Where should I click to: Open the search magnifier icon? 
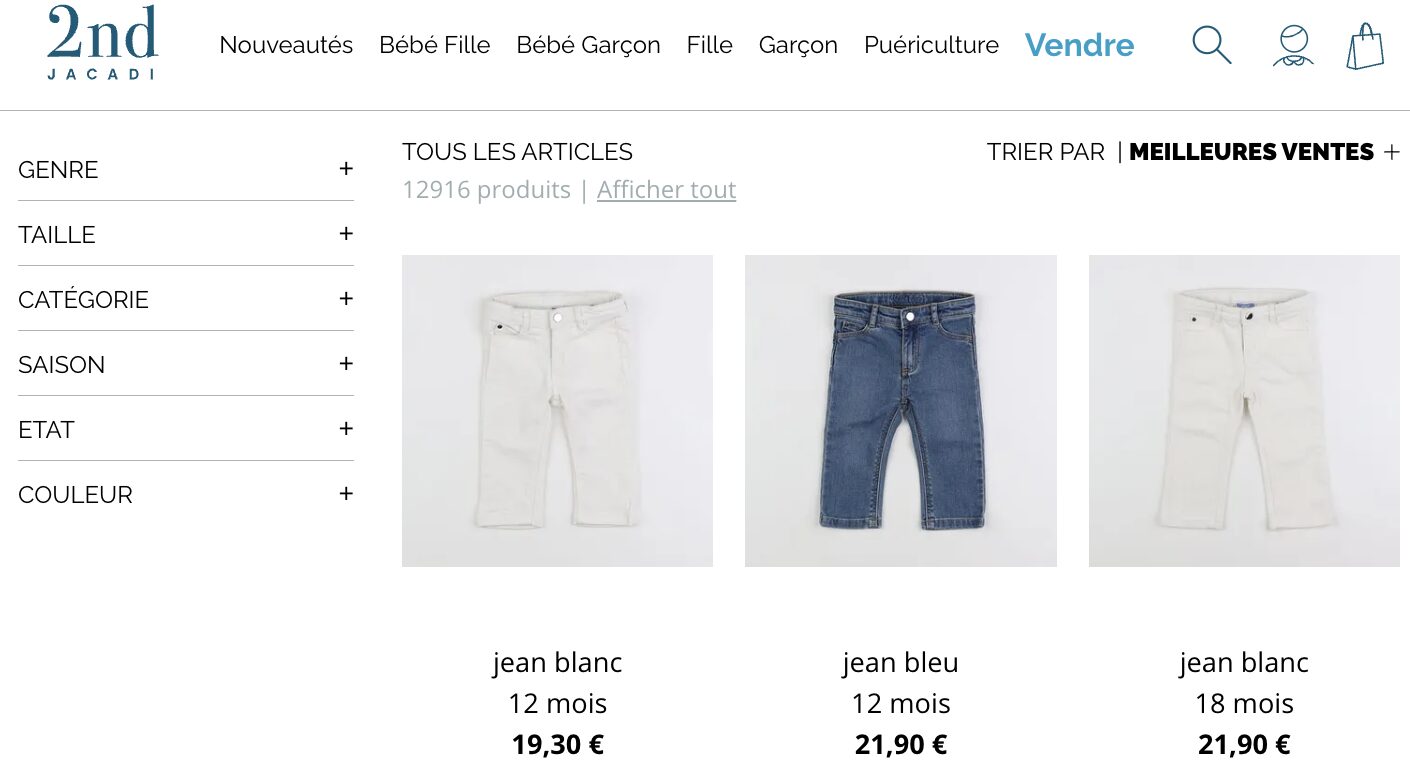click(1211, 45)
